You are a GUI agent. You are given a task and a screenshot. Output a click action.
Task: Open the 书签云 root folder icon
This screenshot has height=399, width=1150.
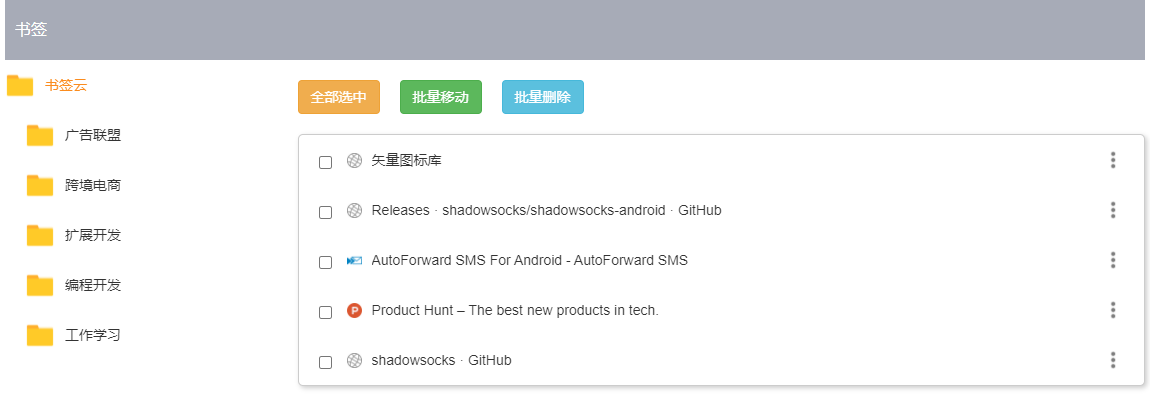pyautogui.click(x=20, y=86)
